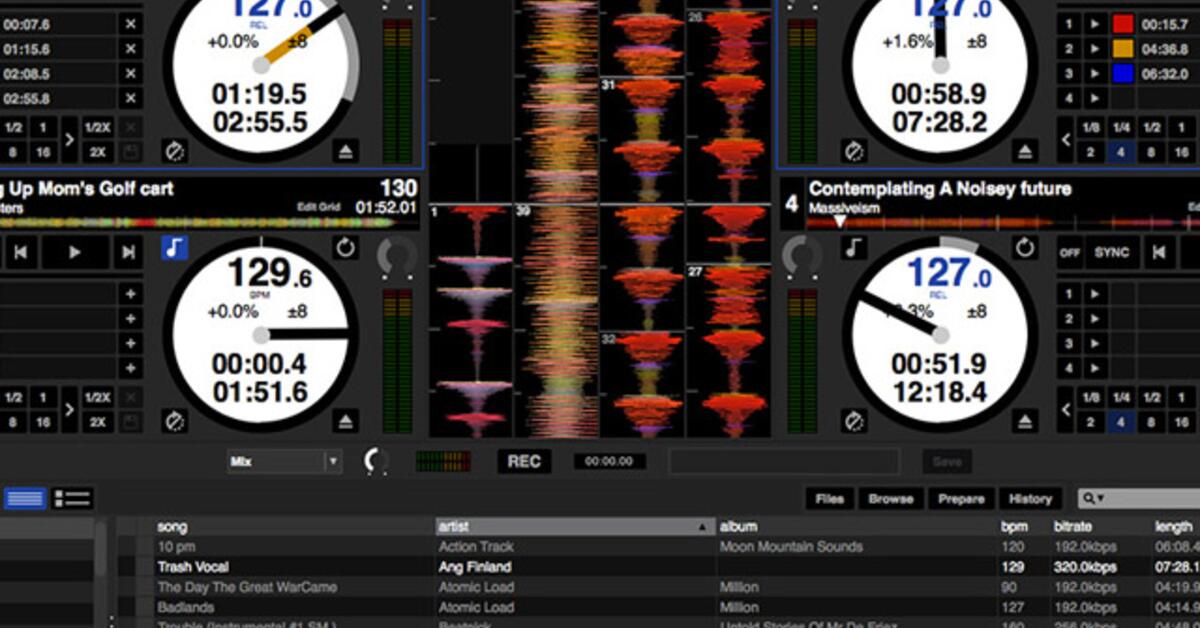This screenshot has width=1200, height=628.
Task: Toggle the REC recording button
Action: click(x=524, y=462)
